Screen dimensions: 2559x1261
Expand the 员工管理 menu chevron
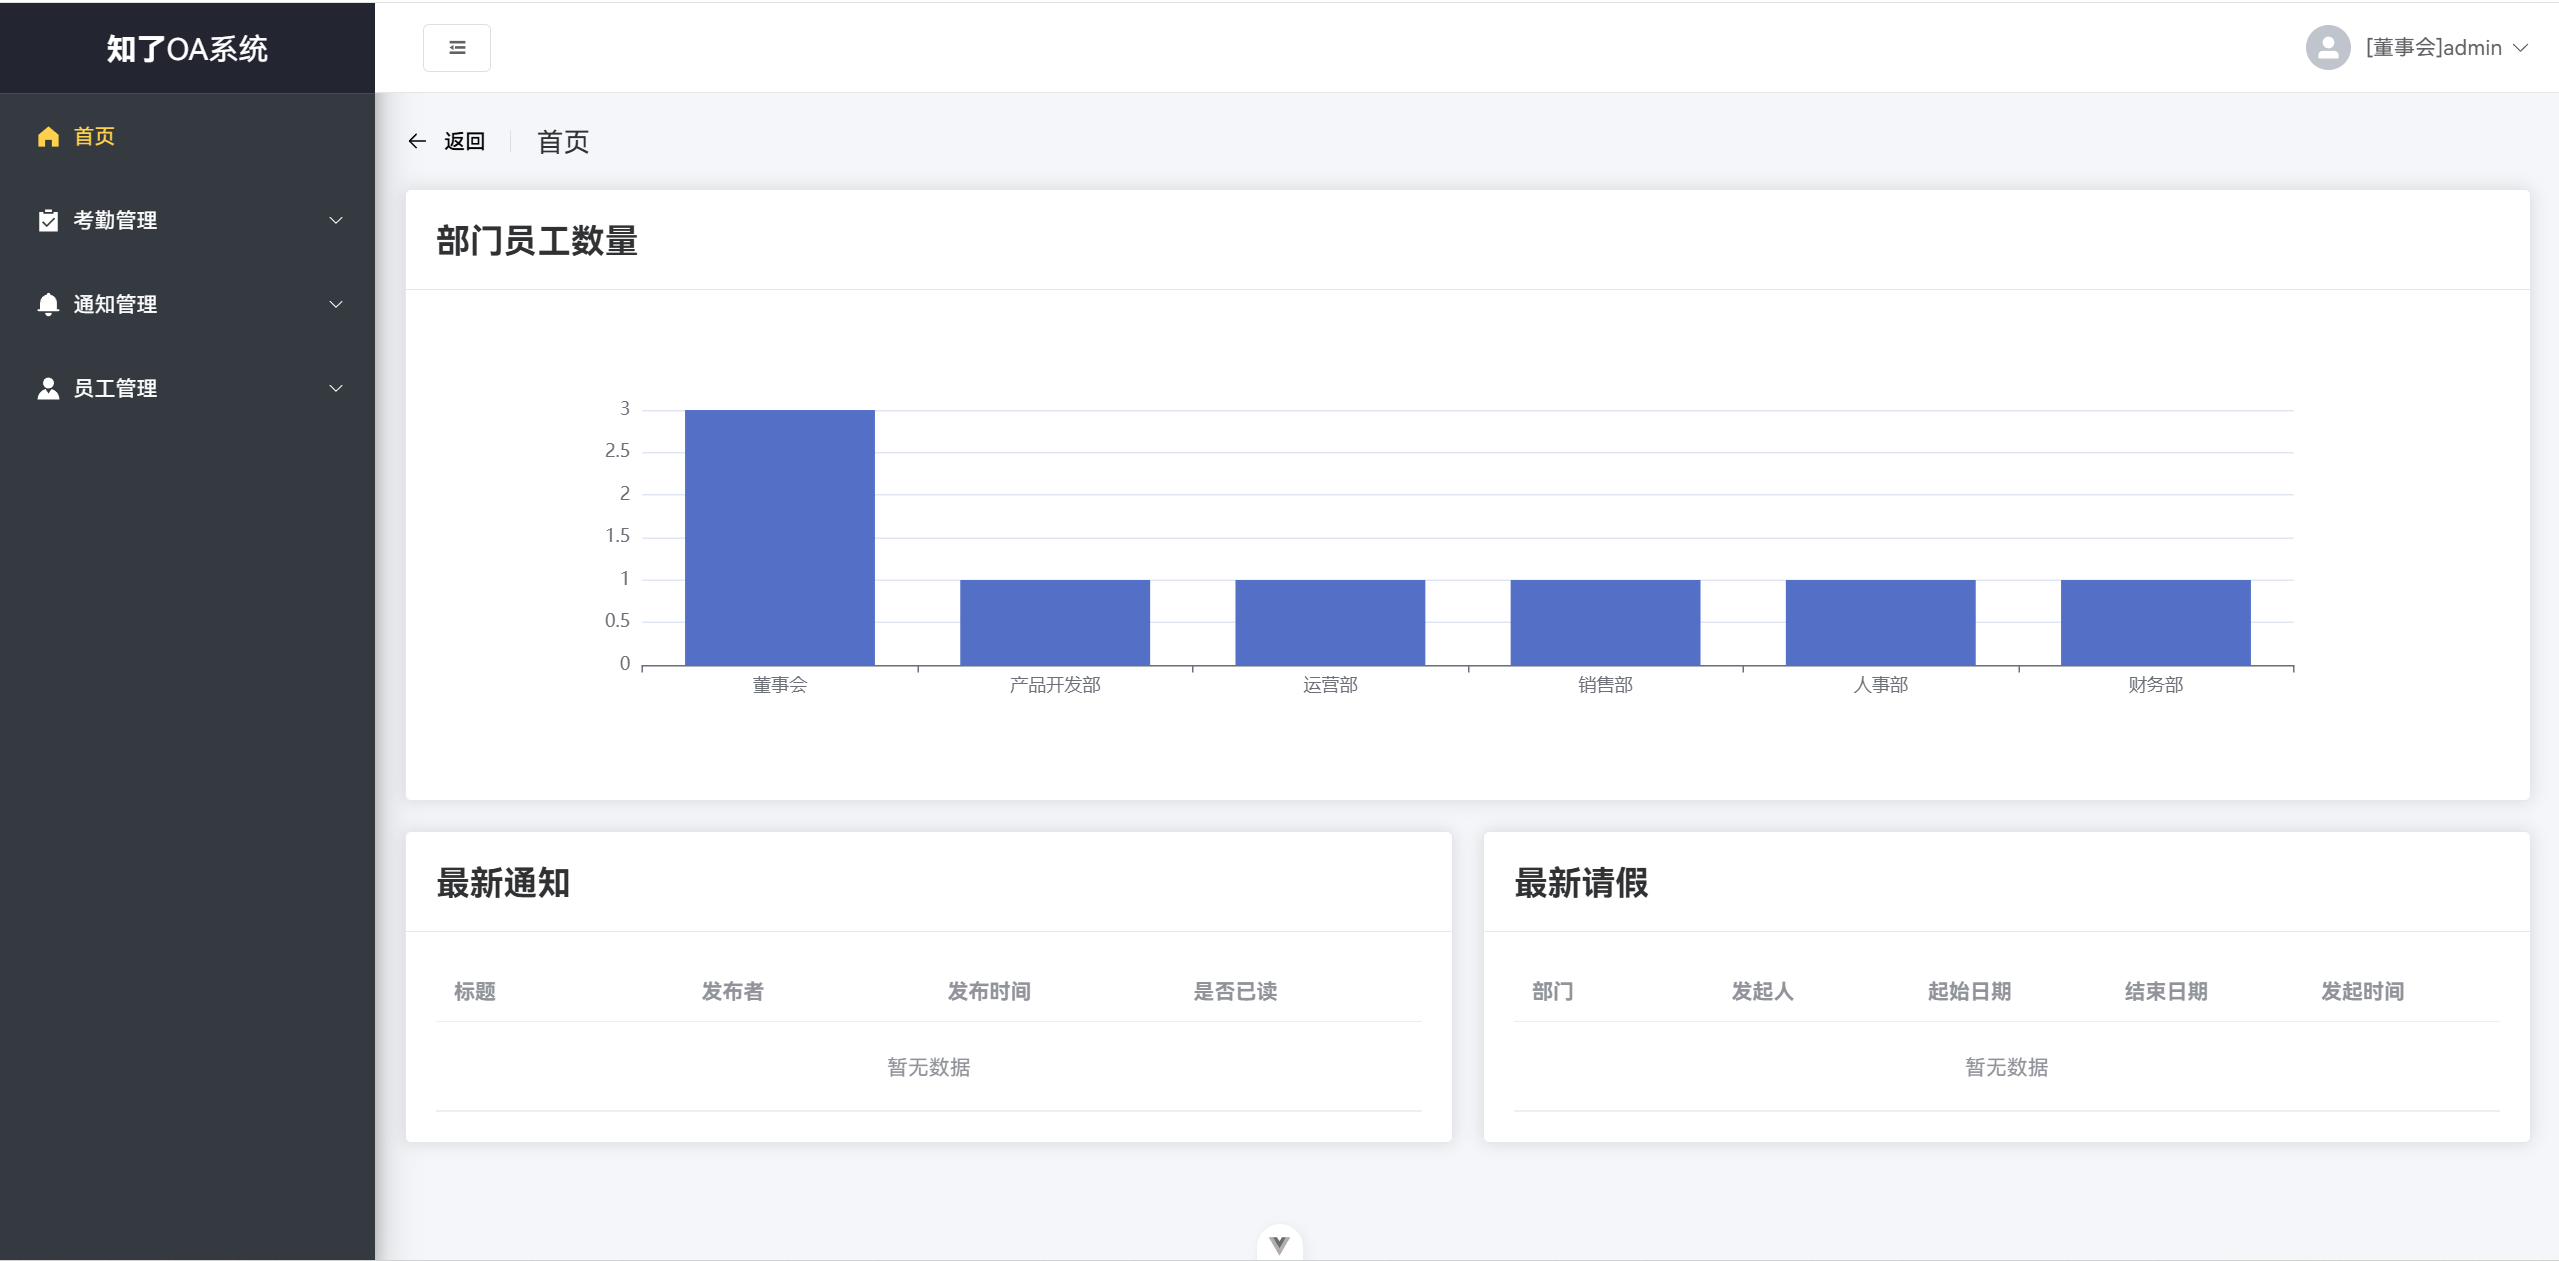click(336, 388)
